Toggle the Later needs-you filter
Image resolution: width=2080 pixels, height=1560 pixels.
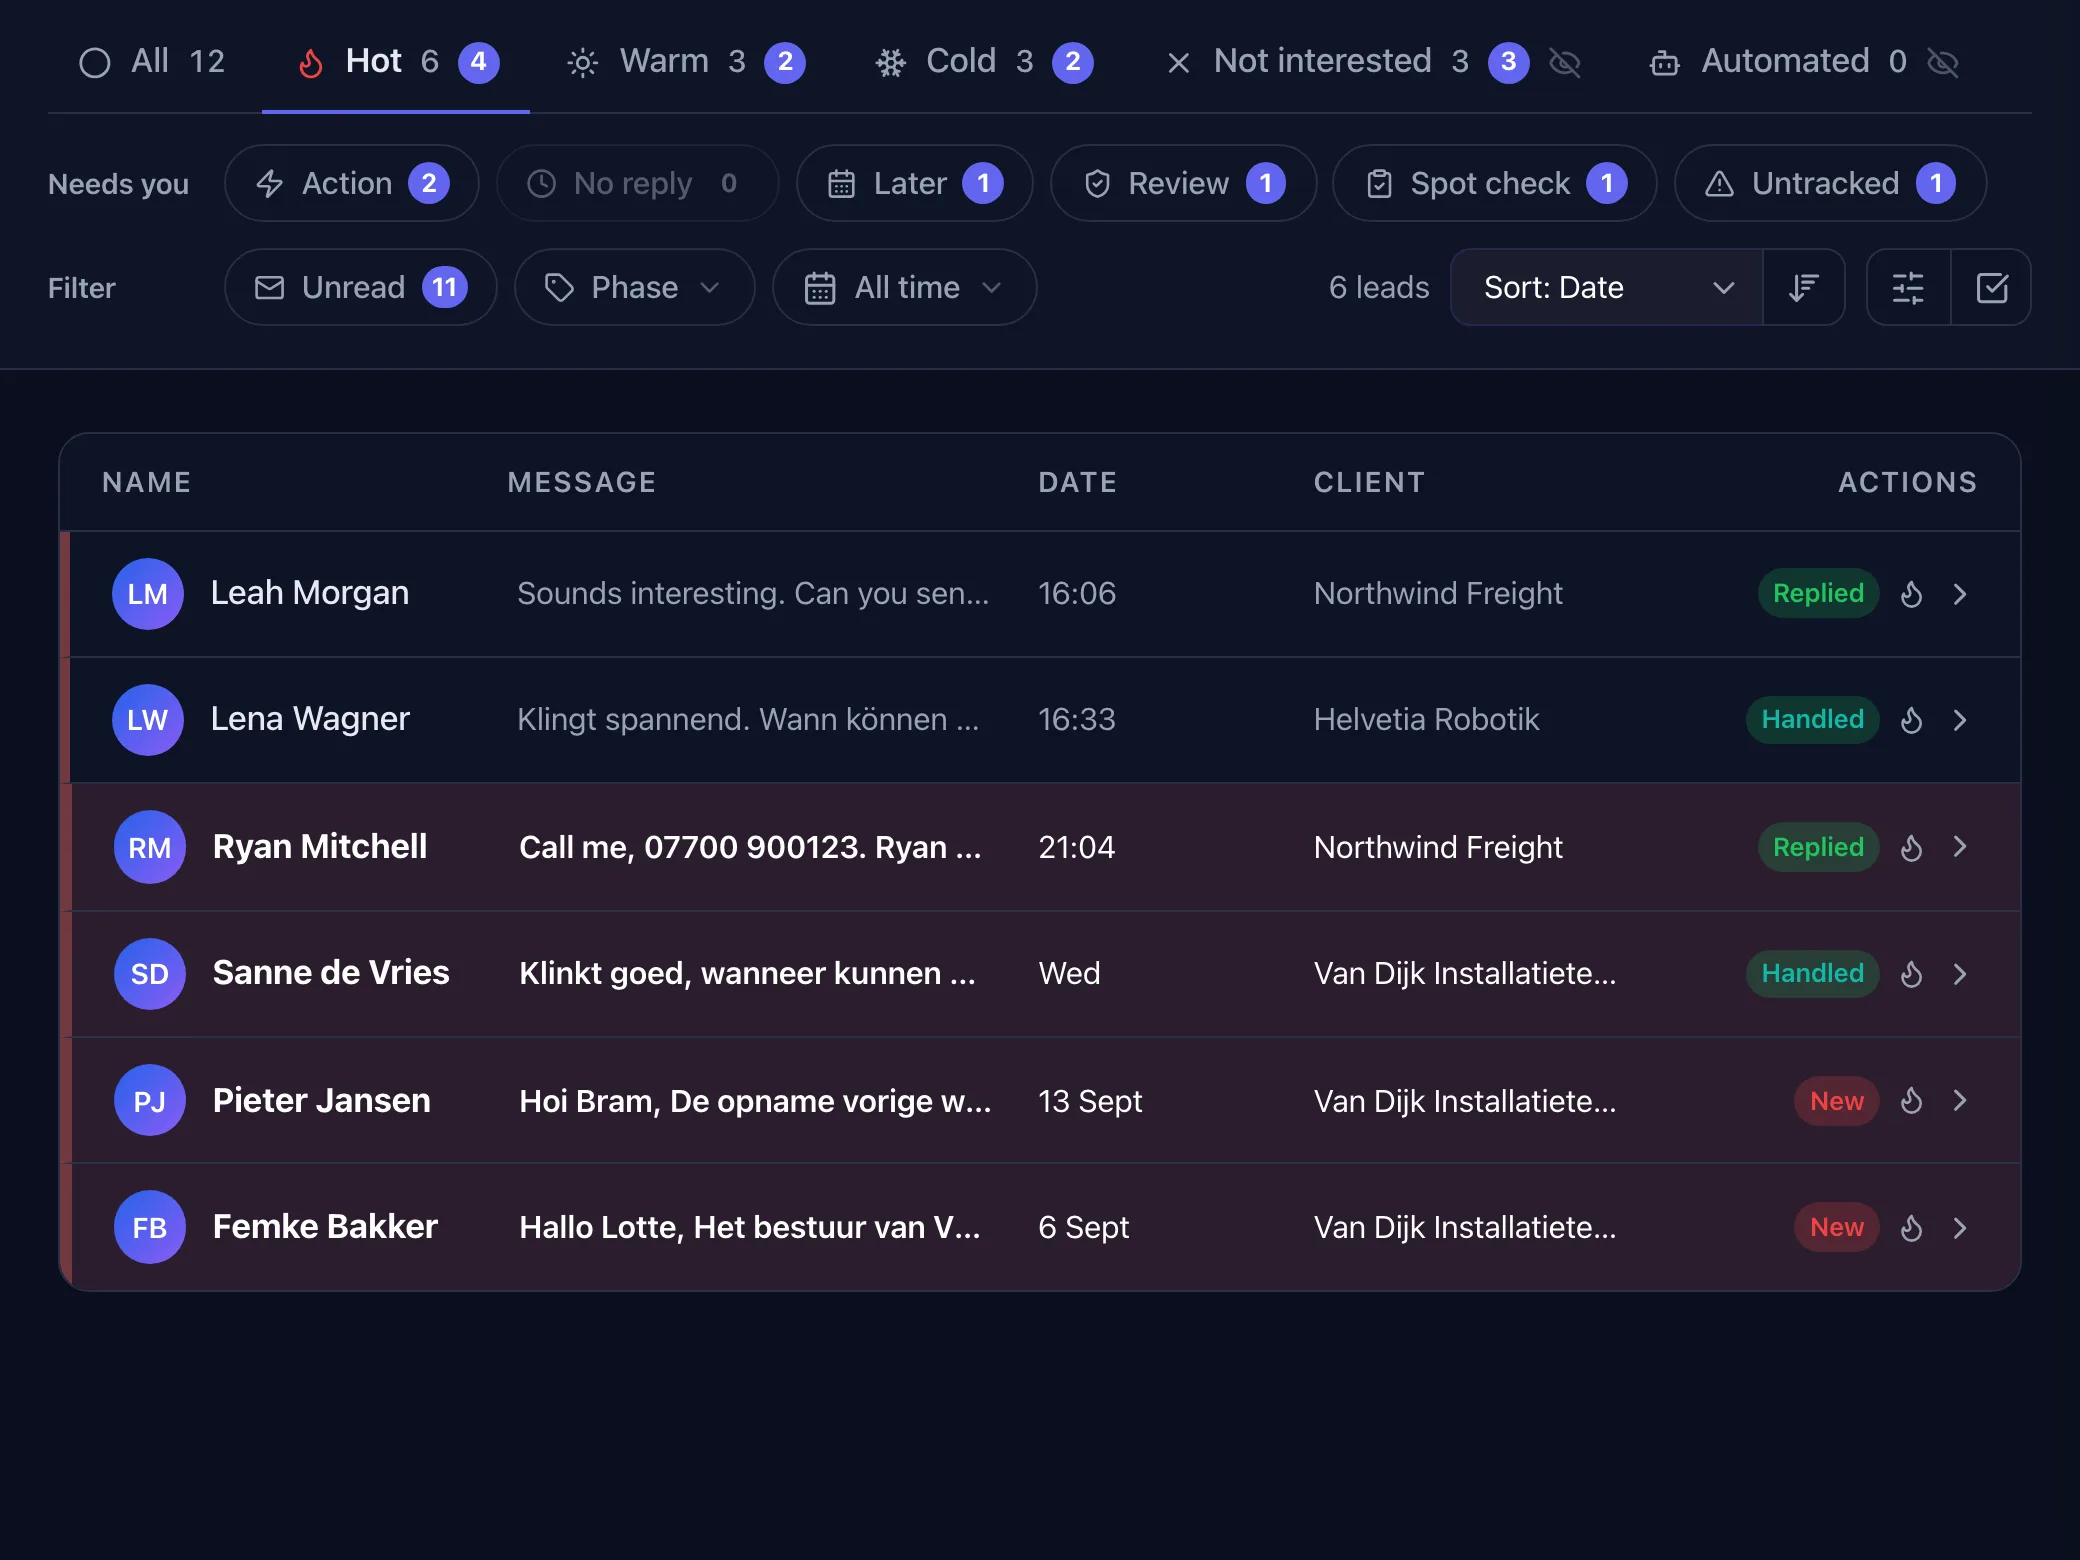[915, 184]
